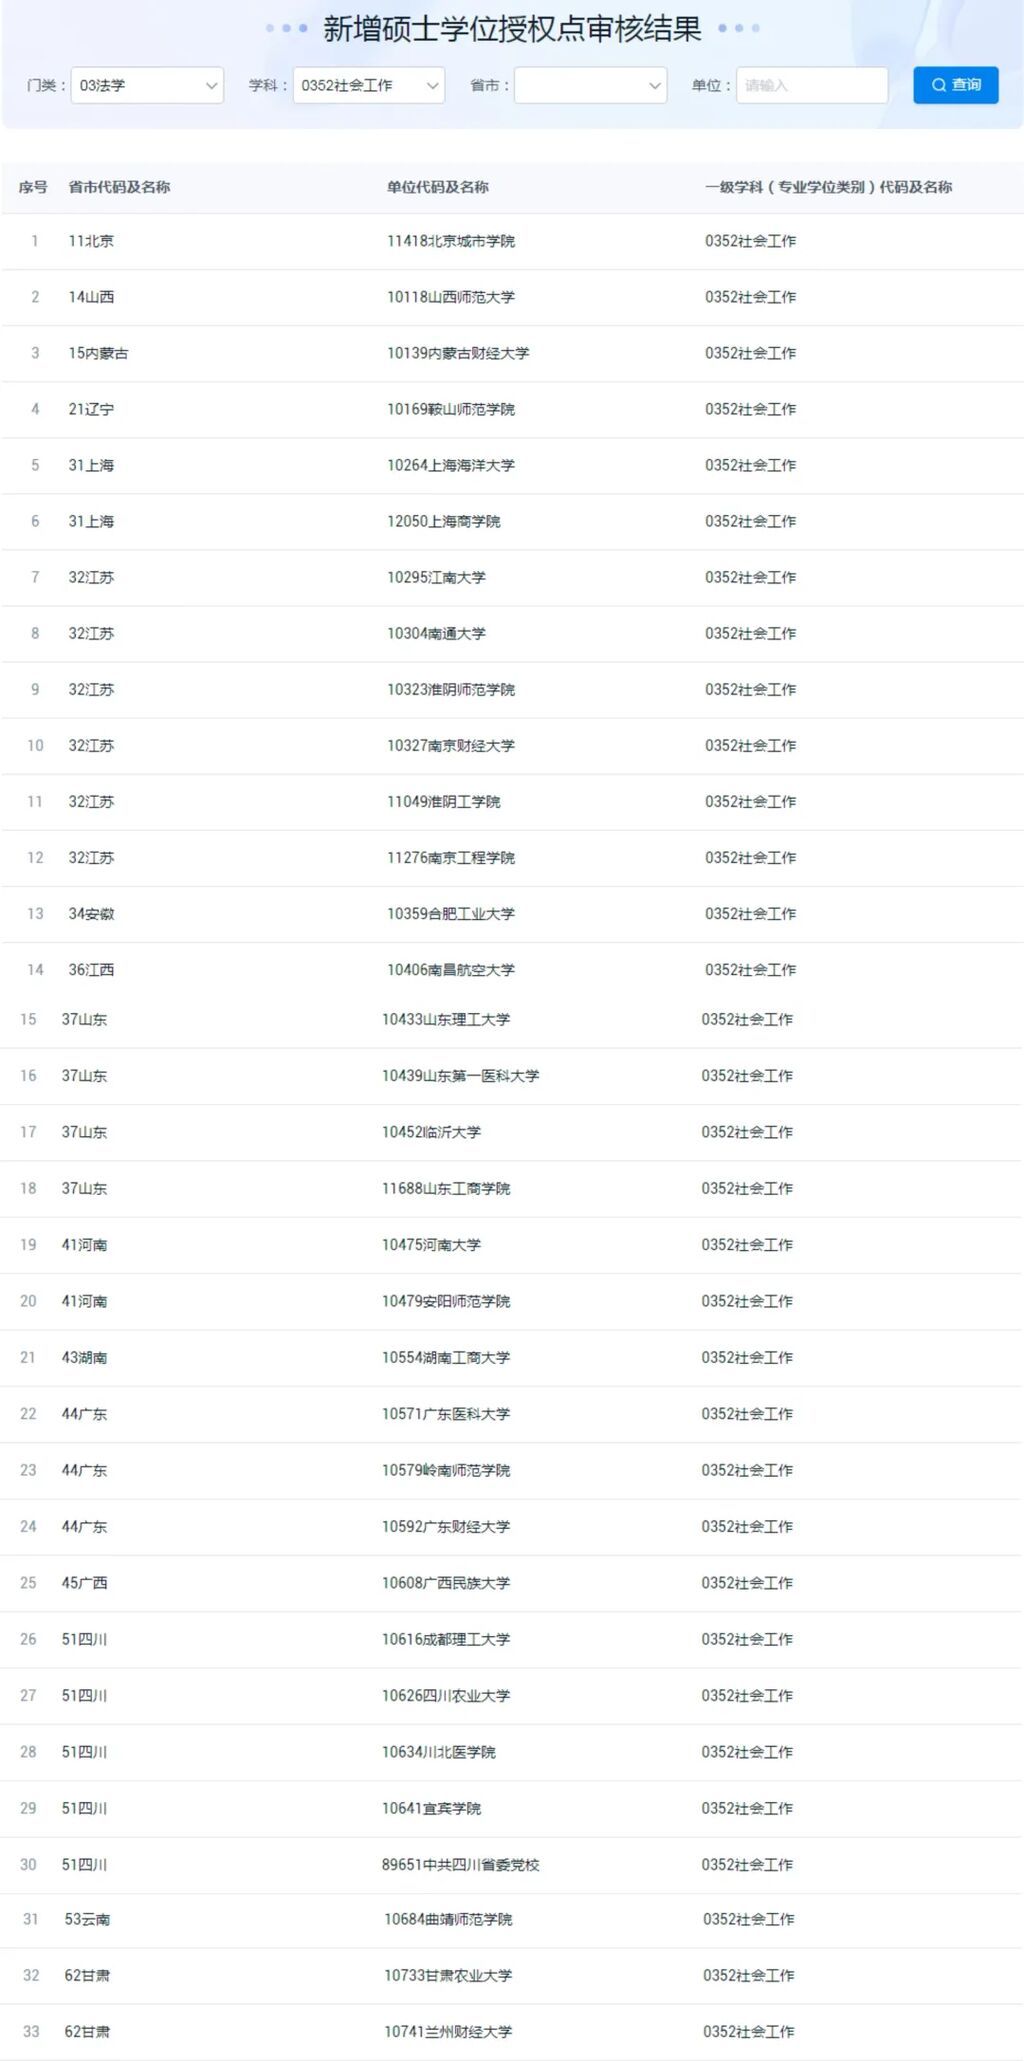Select the 10571广东医科大学 row
This screenshot has width=1024, height=2061.
click(512, 1414)
